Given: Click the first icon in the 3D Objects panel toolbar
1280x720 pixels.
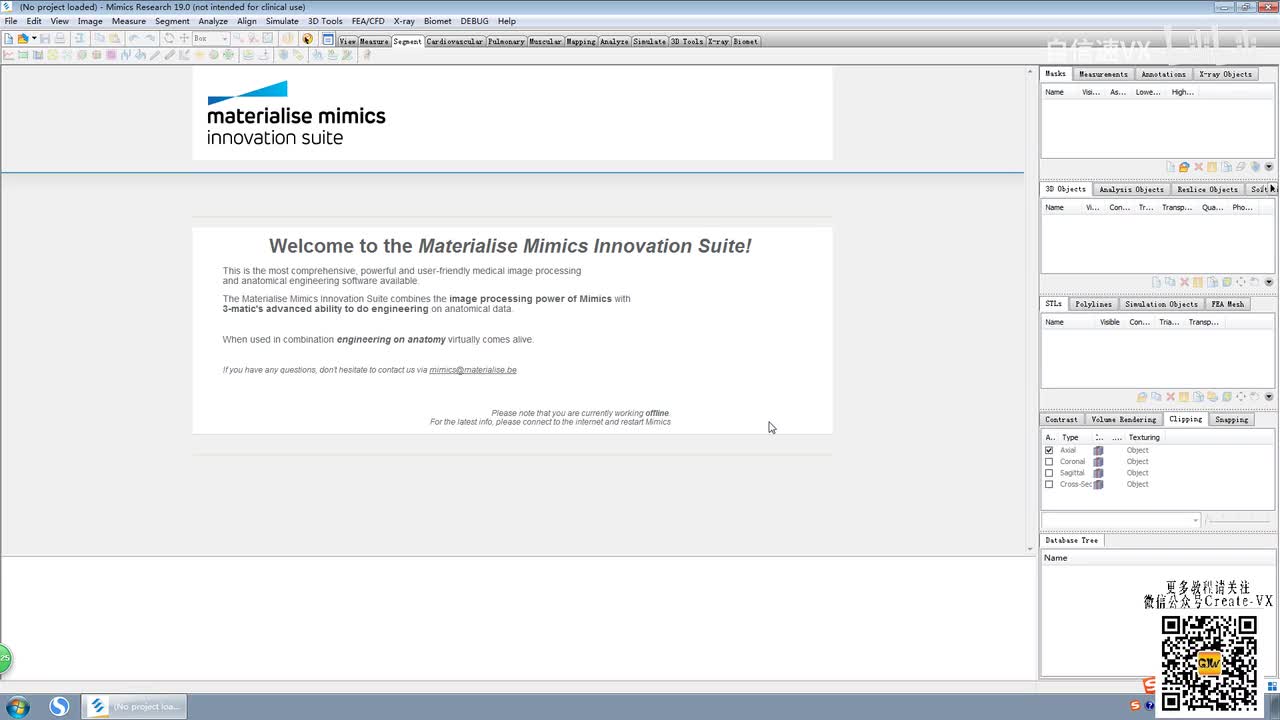Looking at the screenshot, I should (1157, 283).
